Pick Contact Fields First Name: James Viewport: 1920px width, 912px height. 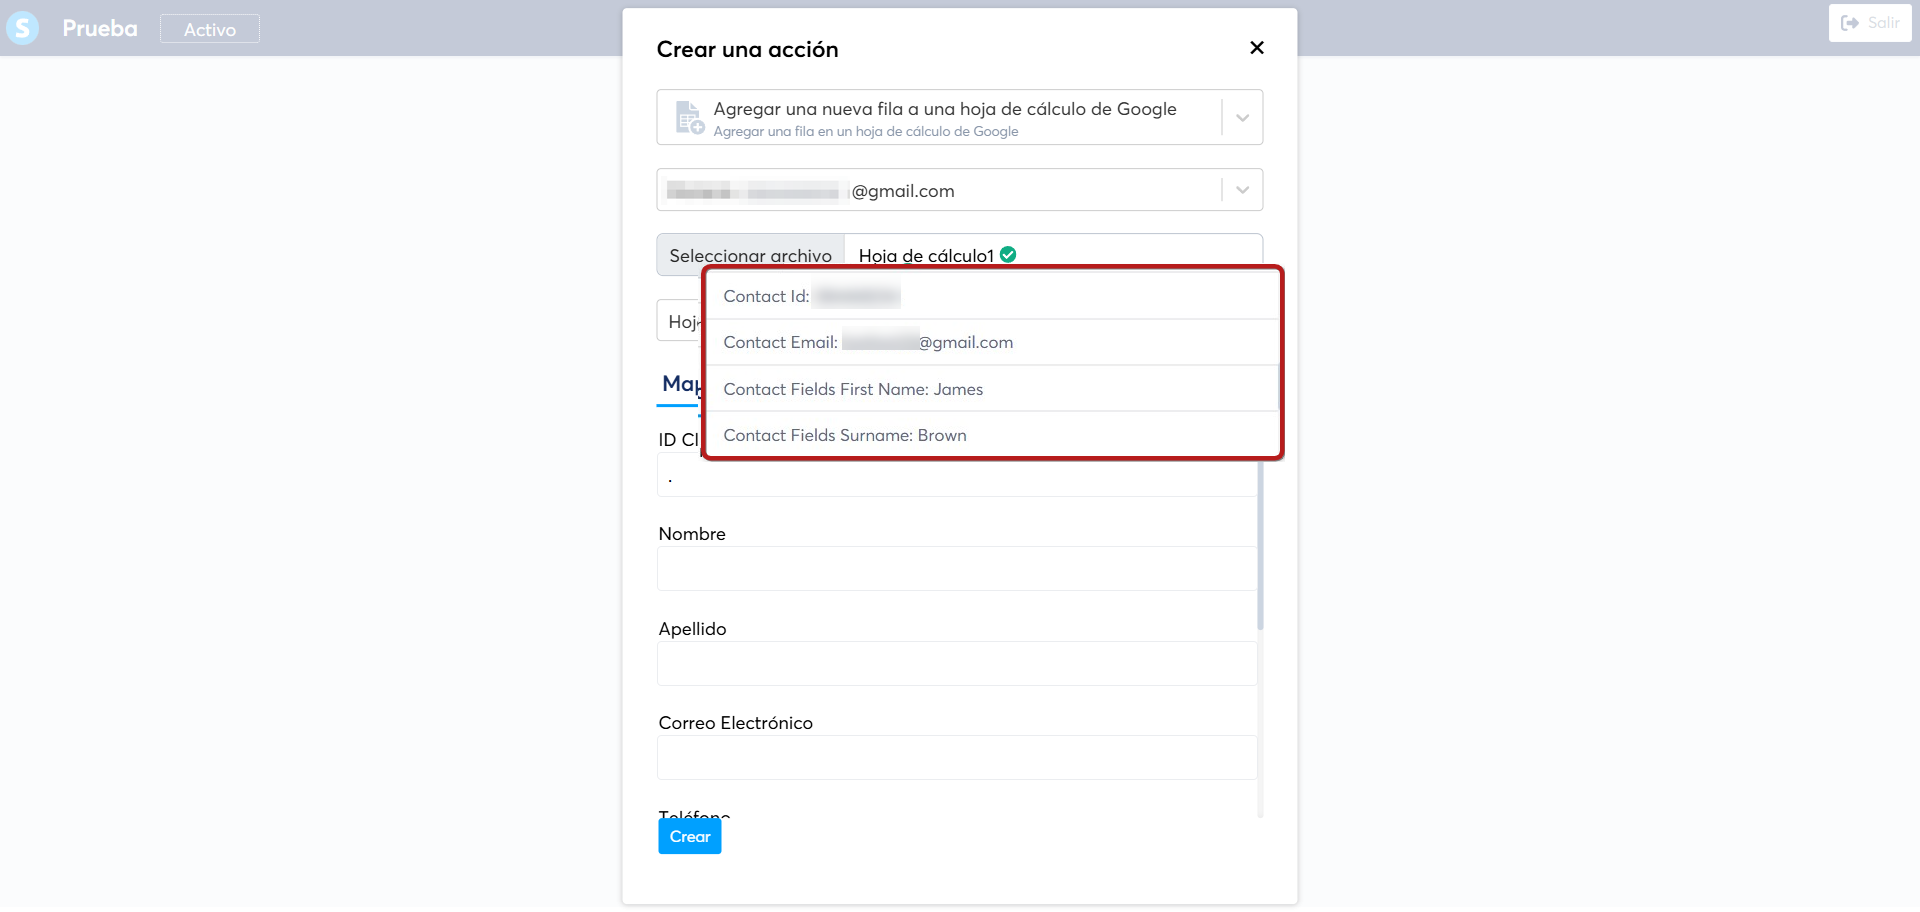[x=992, y=389]
